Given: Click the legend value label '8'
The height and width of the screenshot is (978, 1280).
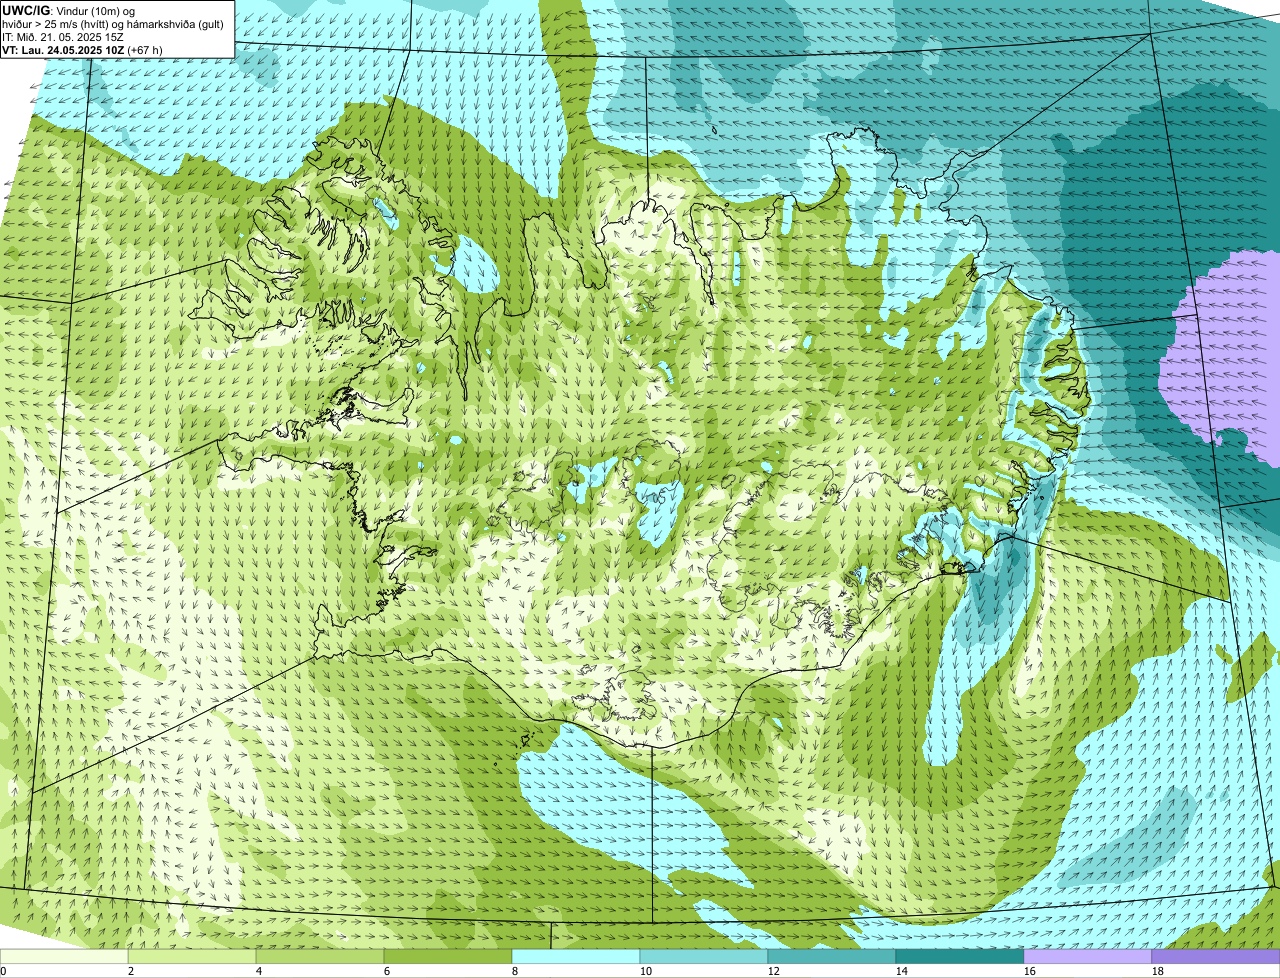Looking at the screenshot, I should (x=515, y=971).
